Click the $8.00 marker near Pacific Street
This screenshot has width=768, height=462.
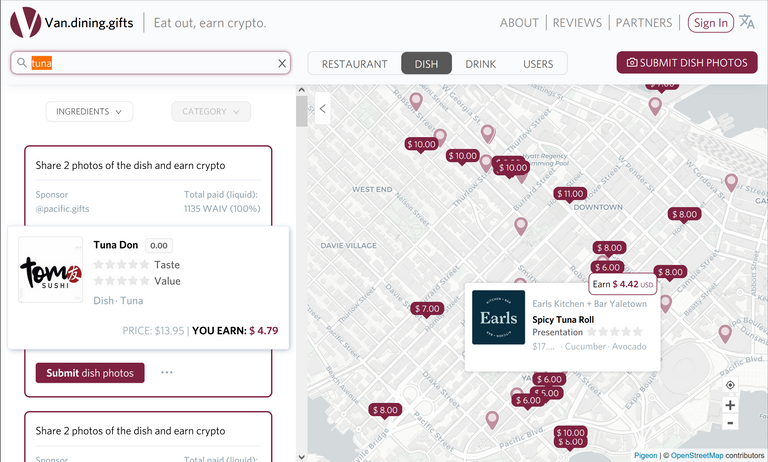[x=385, y=410]
